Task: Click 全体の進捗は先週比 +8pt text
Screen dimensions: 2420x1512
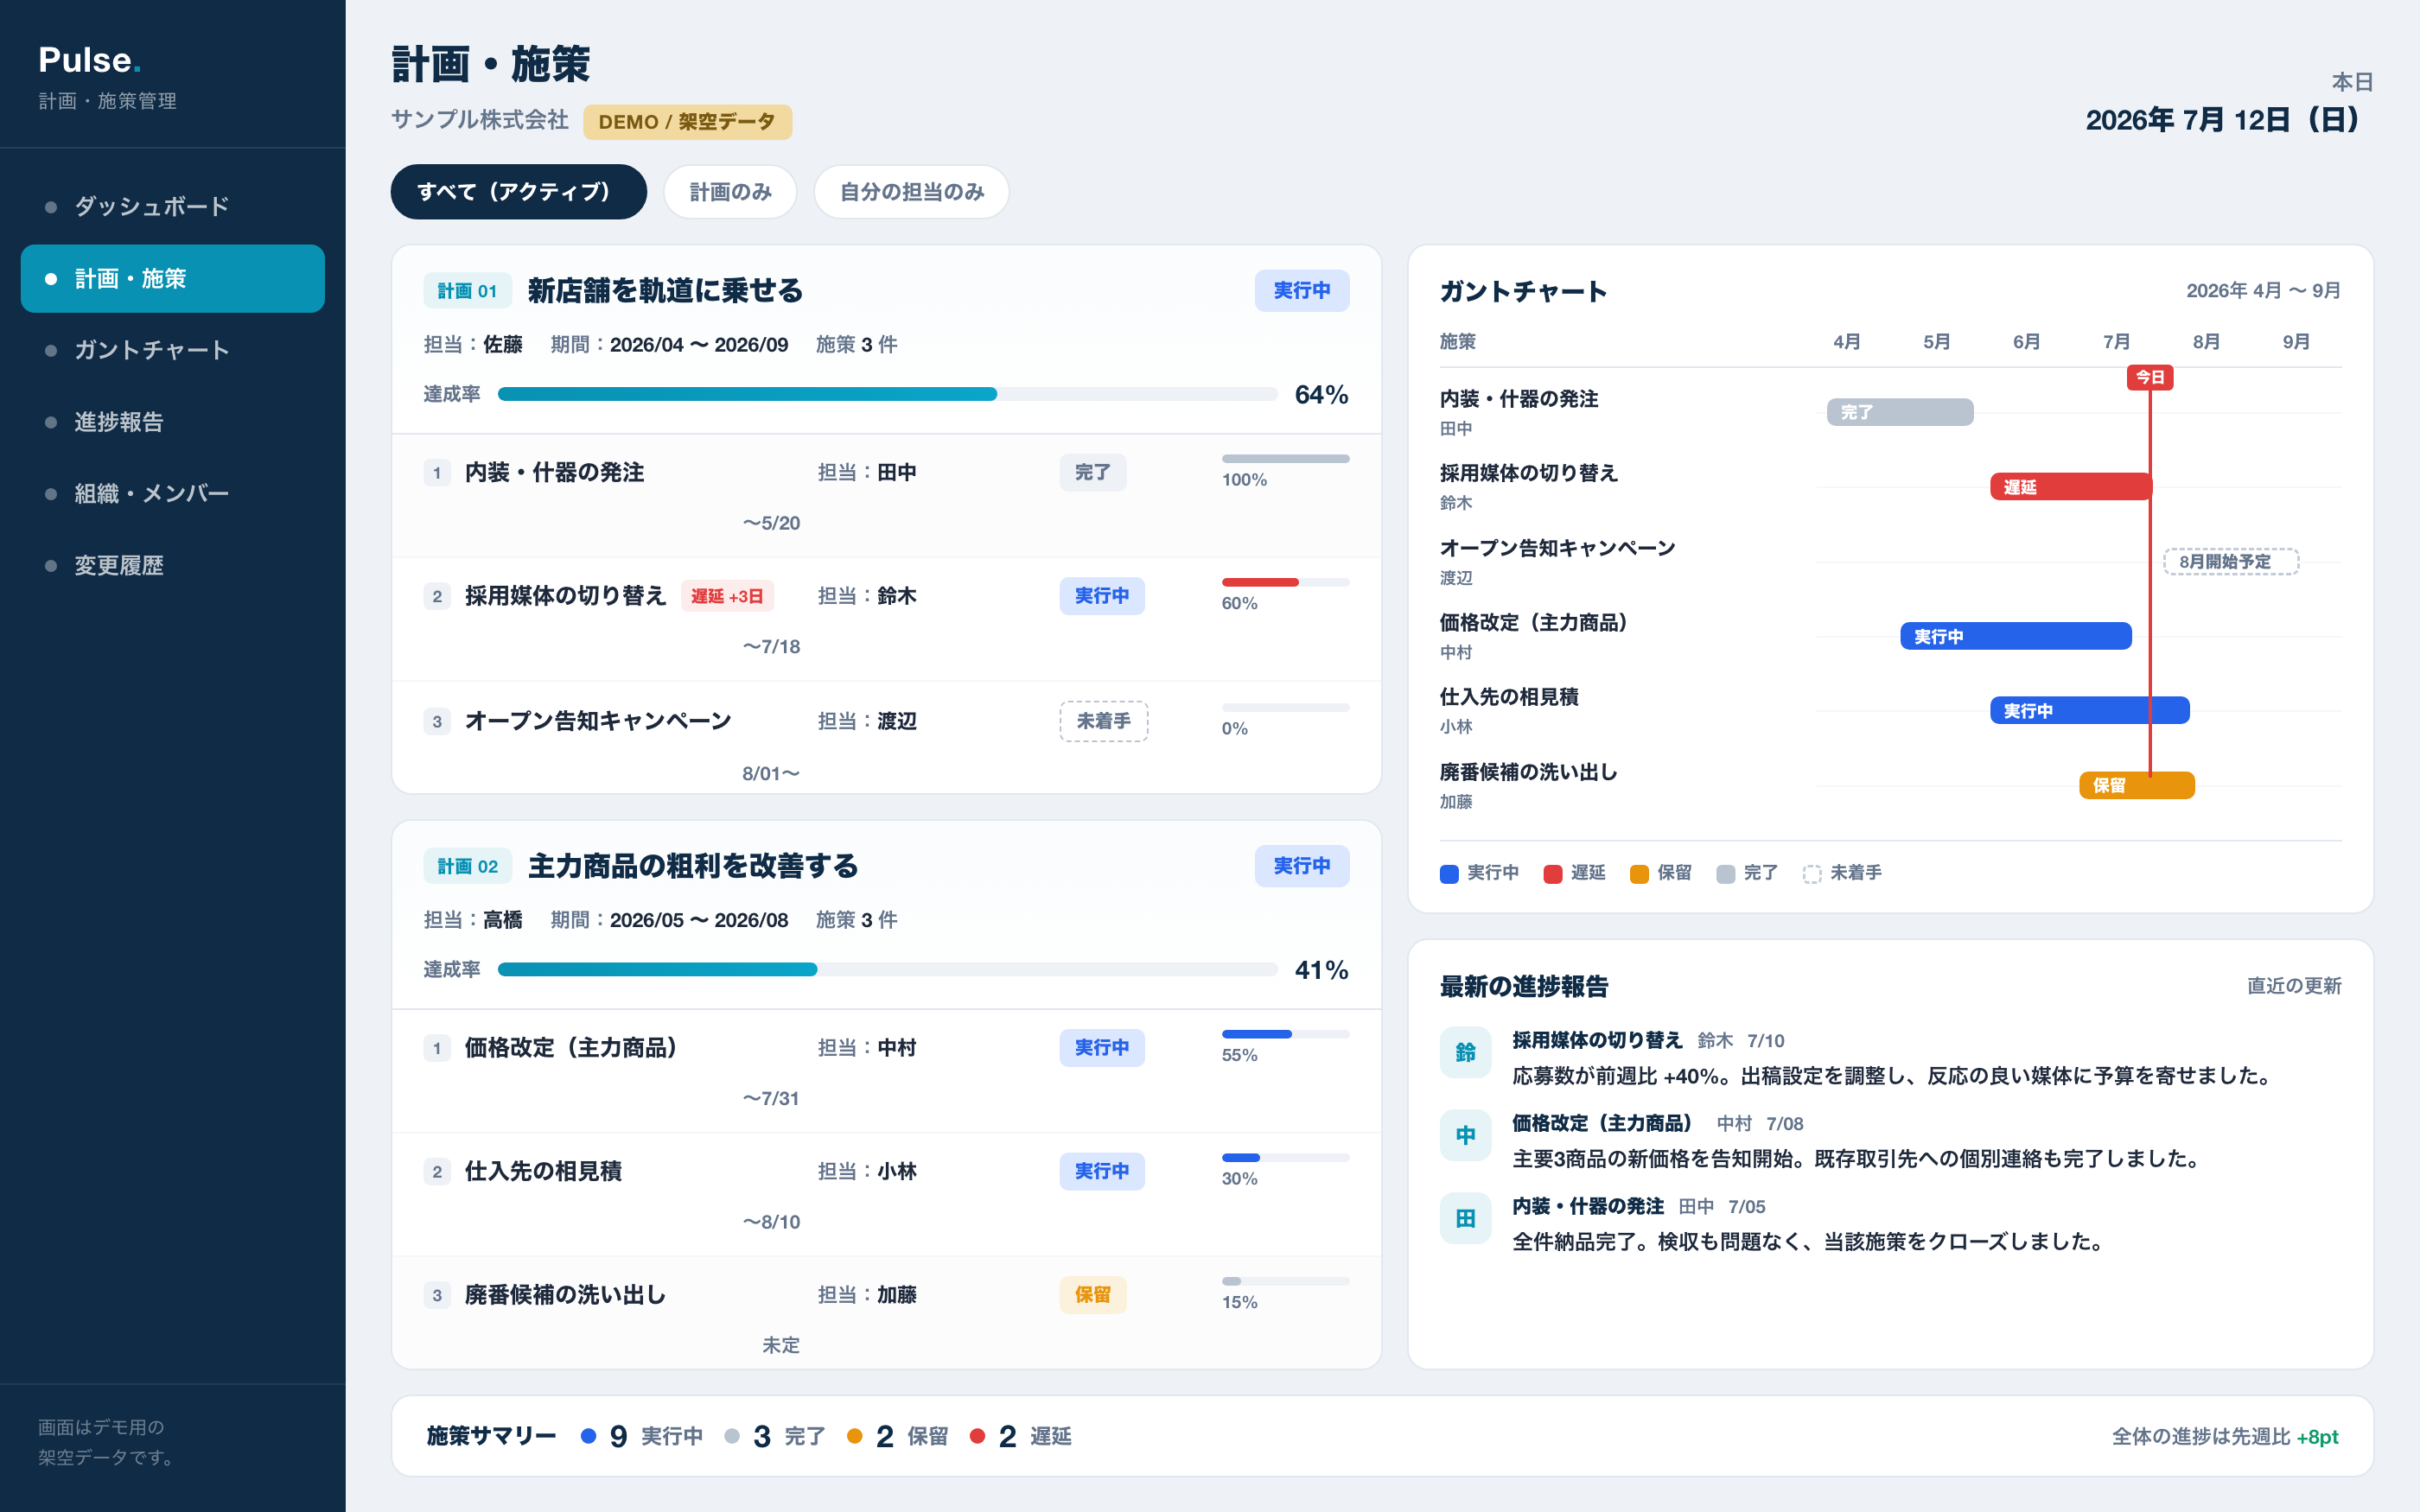Action: point(2225,1437)
